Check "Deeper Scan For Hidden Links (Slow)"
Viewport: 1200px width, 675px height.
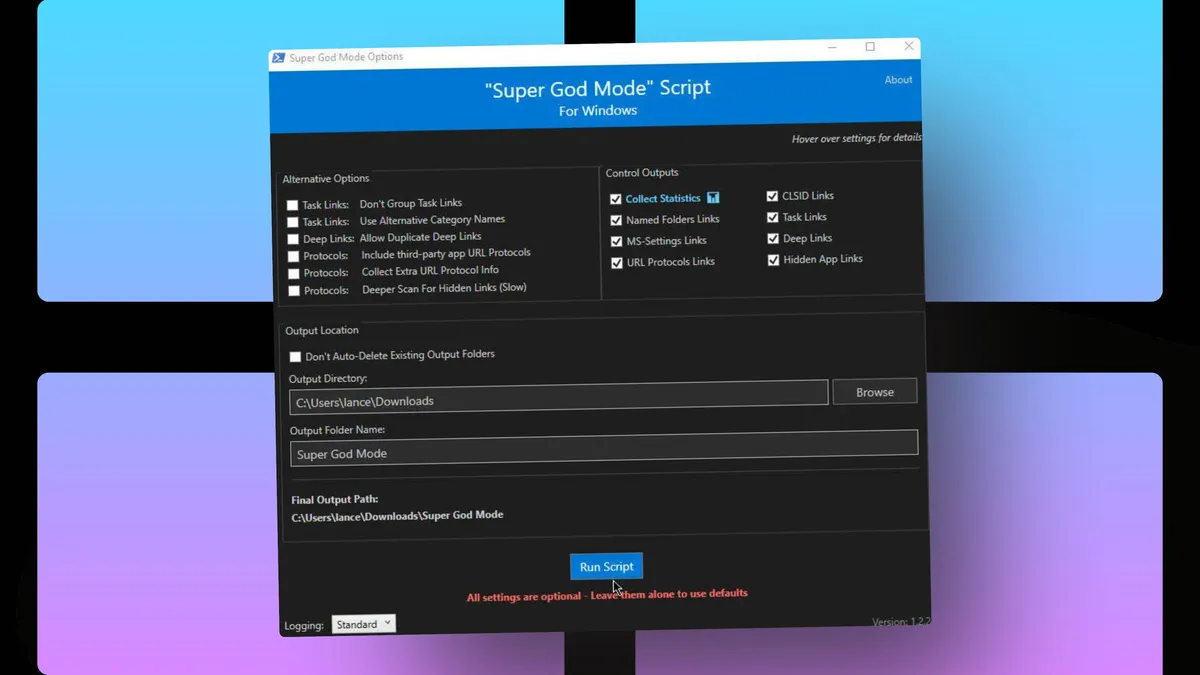coord(292,290)
